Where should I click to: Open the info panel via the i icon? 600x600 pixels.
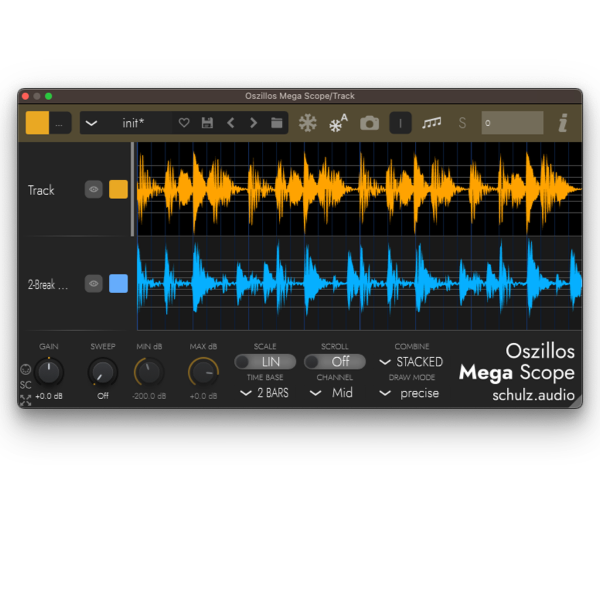[x=563, y=123]
